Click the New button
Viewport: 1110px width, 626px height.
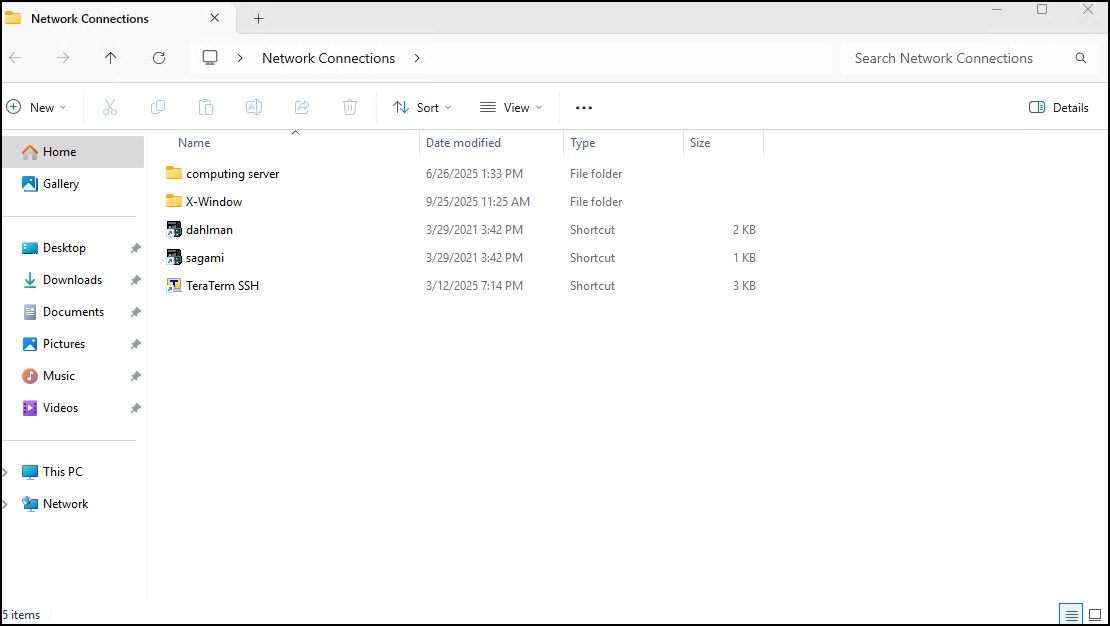[37, 107]
